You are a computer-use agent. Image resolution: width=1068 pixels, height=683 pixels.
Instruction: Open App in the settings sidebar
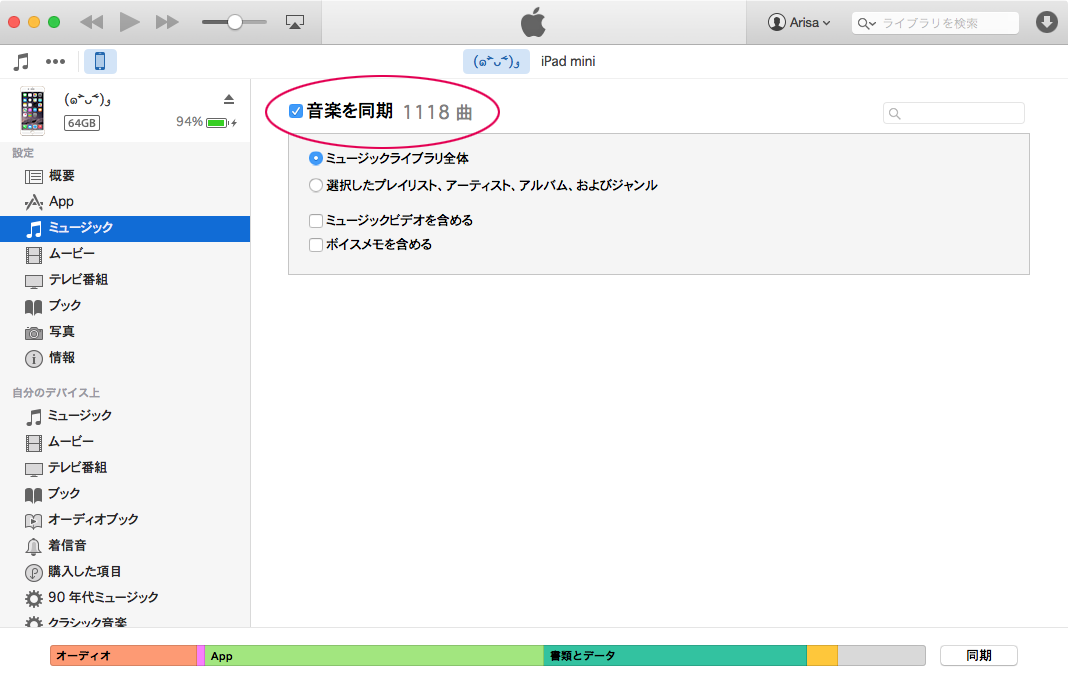click(125, 202)
